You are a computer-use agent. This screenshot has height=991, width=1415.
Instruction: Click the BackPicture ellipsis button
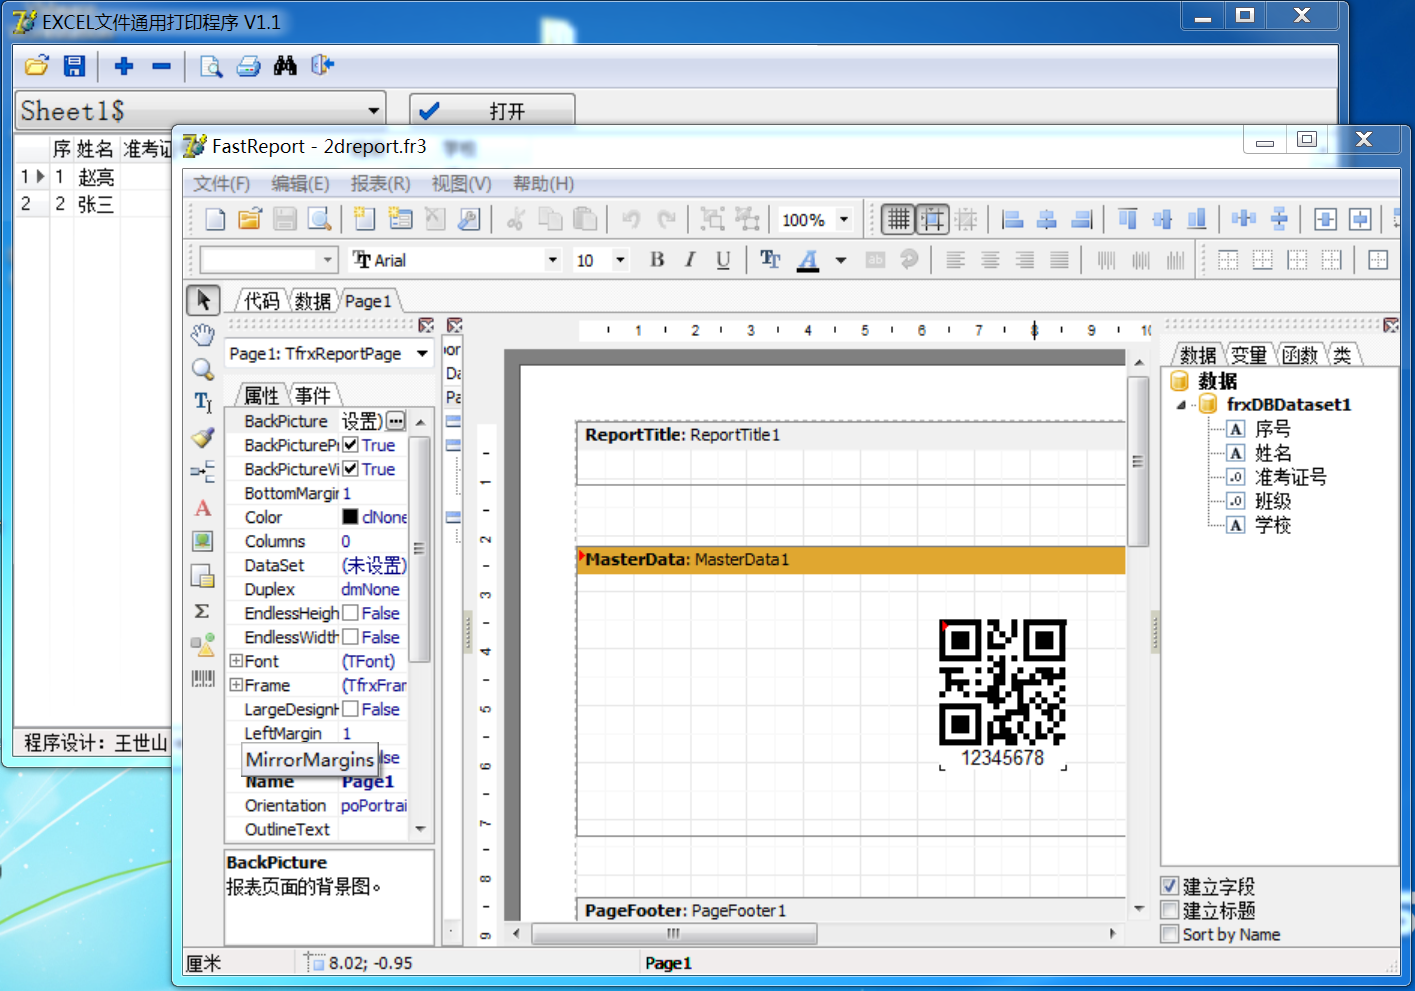[396, 421]
